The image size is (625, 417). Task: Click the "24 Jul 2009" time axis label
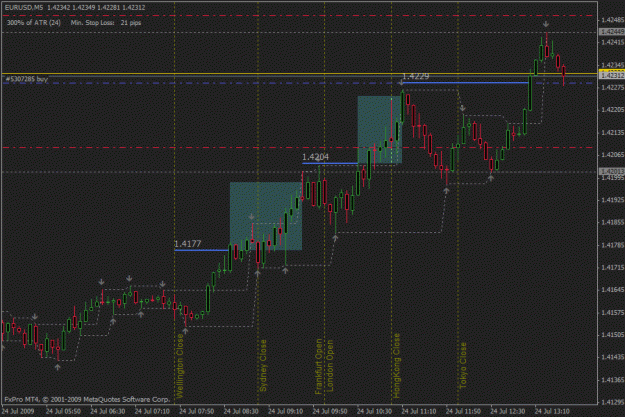(18, 411)
